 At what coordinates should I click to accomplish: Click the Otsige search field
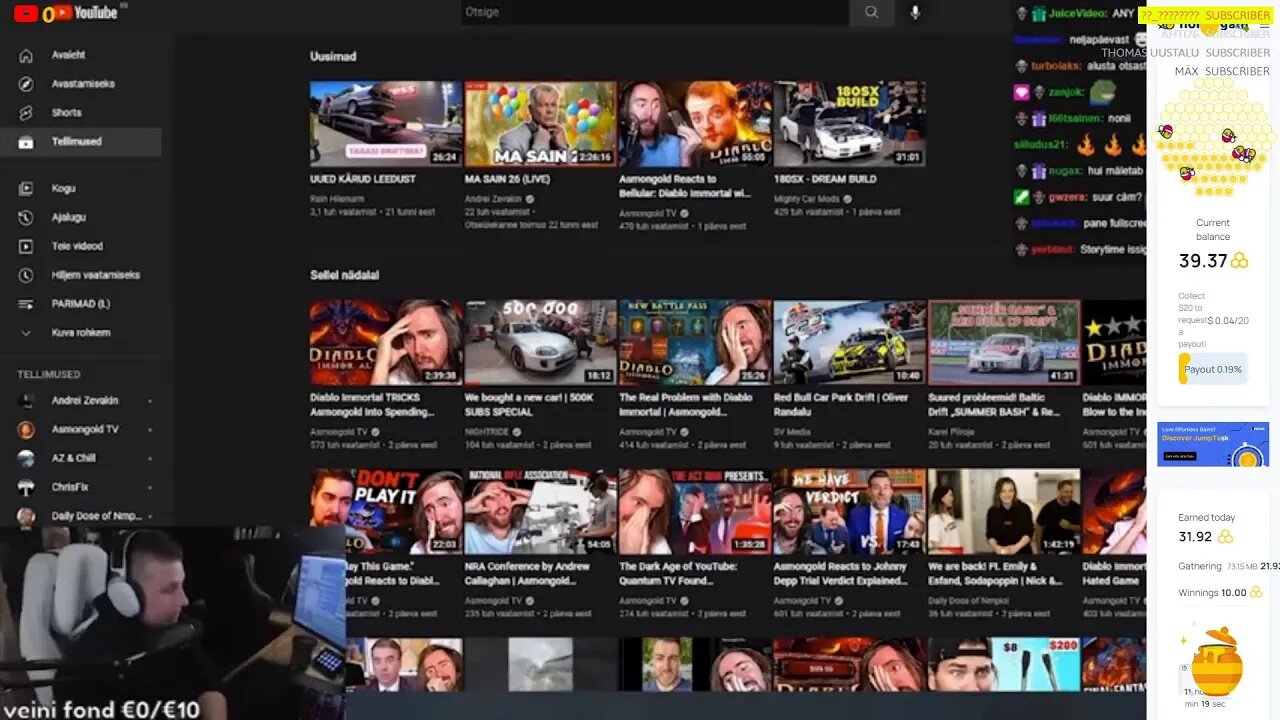click(x=655, y=12)
